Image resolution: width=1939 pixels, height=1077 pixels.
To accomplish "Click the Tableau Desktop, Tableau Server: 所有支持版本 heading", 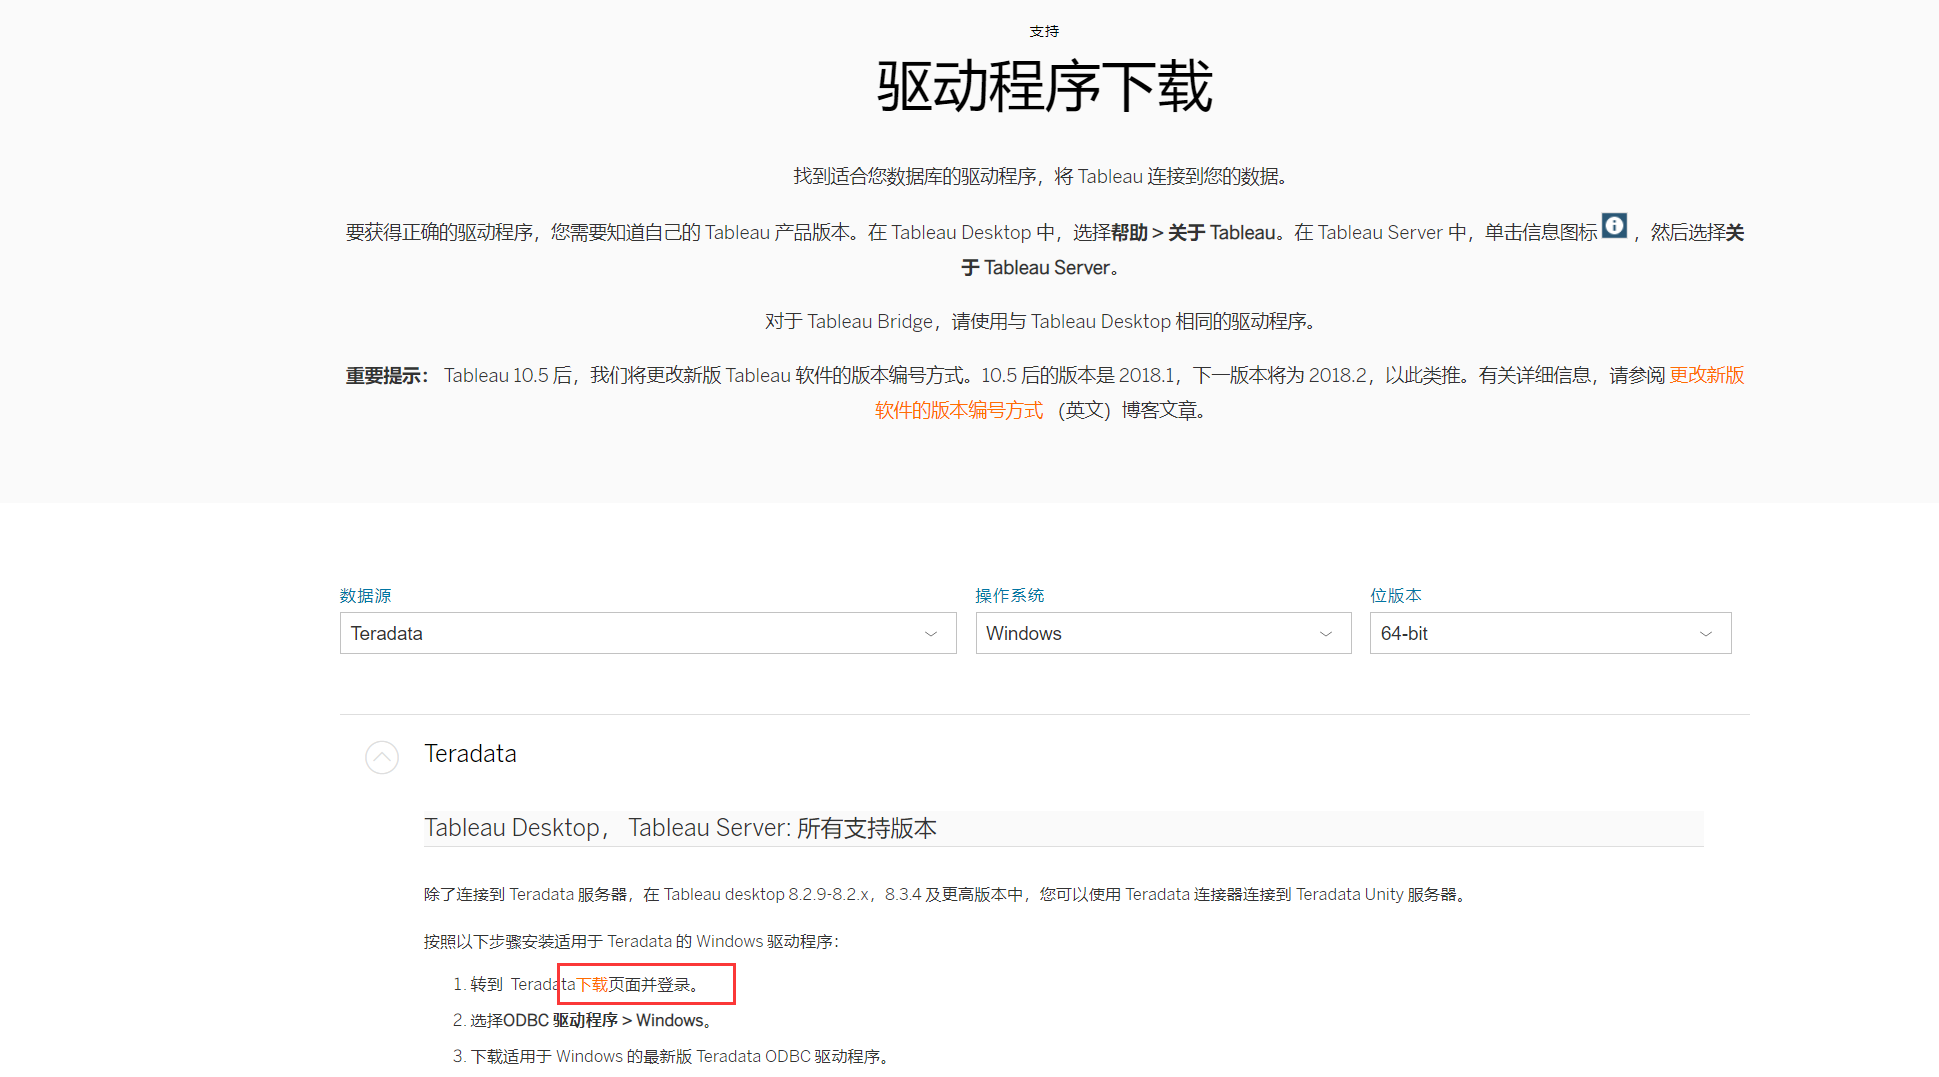I will pos(680,828).
